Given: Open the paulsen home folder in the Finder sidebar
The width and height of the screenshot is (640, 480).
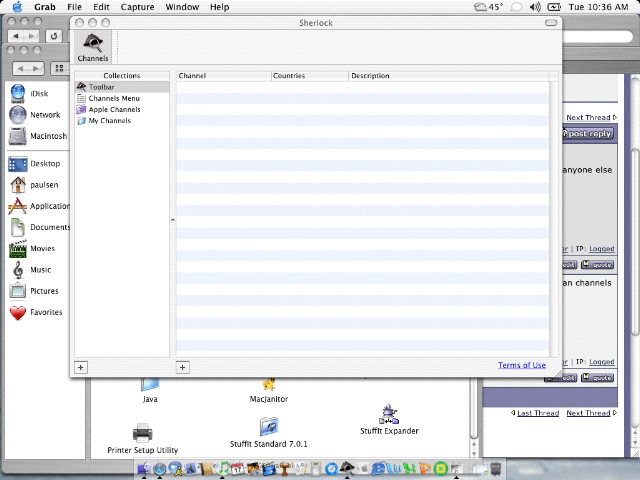Looking at the screenshot, I should [x=34, y=185].
